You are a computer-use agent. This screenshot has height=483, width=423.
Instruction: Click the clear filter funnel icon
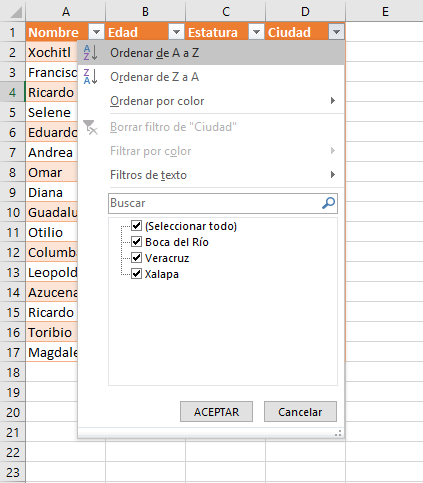[90, 127]
